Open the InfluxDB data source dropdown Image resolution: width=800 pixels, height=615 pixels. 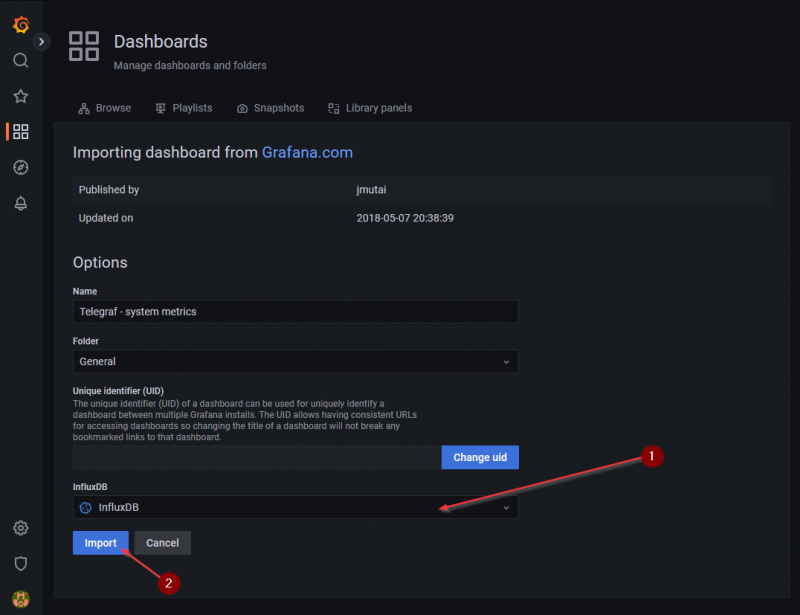pos(295,507)
